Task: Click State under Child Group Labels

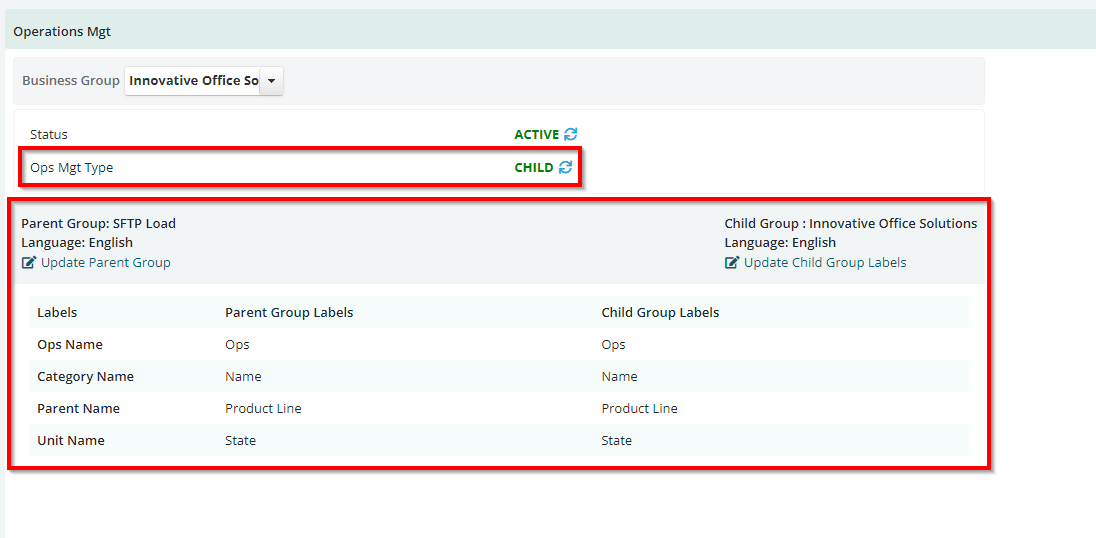Action: [x=616, y=441]
